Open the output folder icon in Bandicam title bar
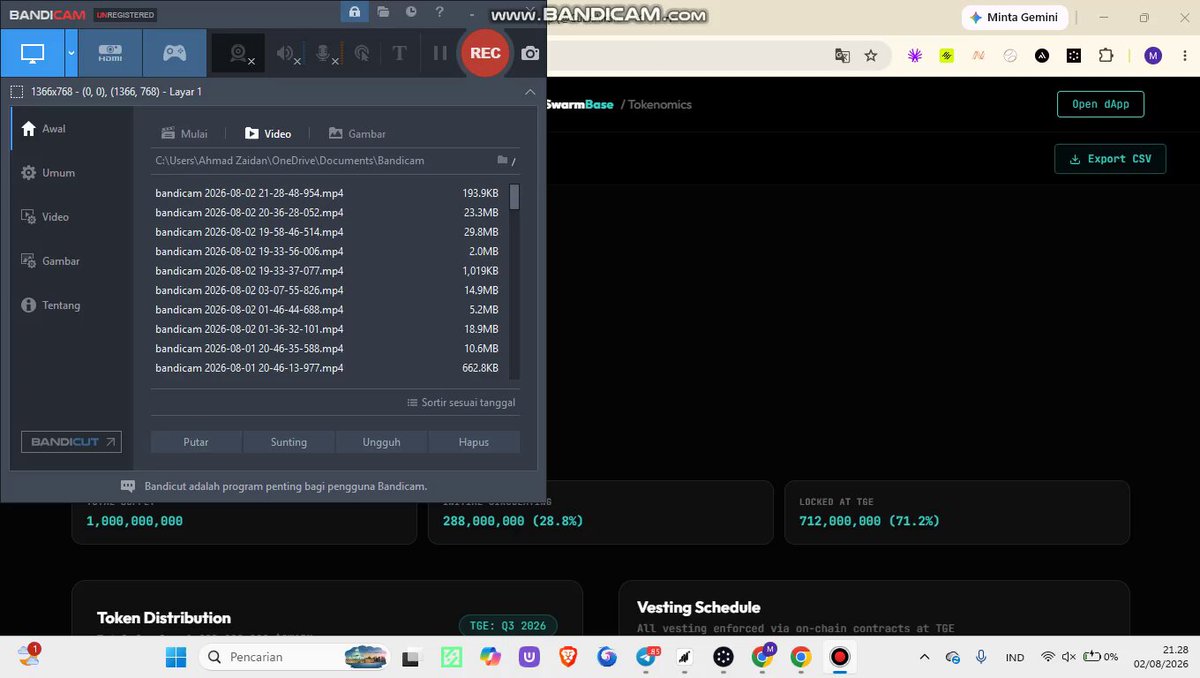 click(x=384, y=12)
